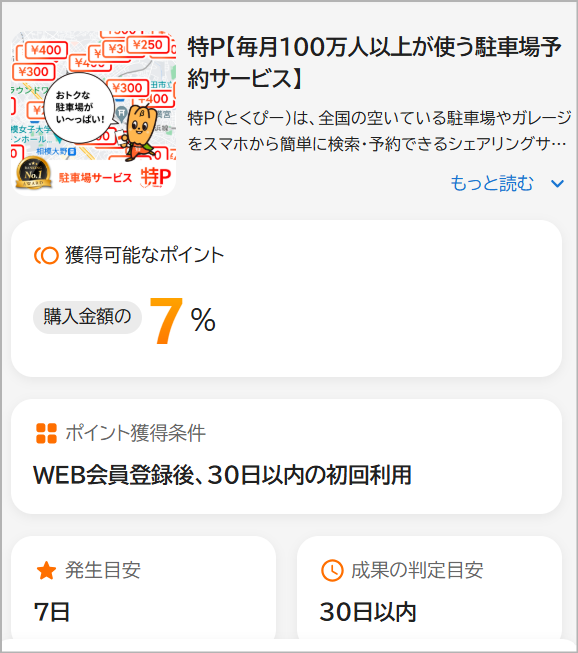578x653 pixels.
Task: Click the title 特P【毎月100万人以上が使う駐車場予約サービス】
Action: pos(374,62)
